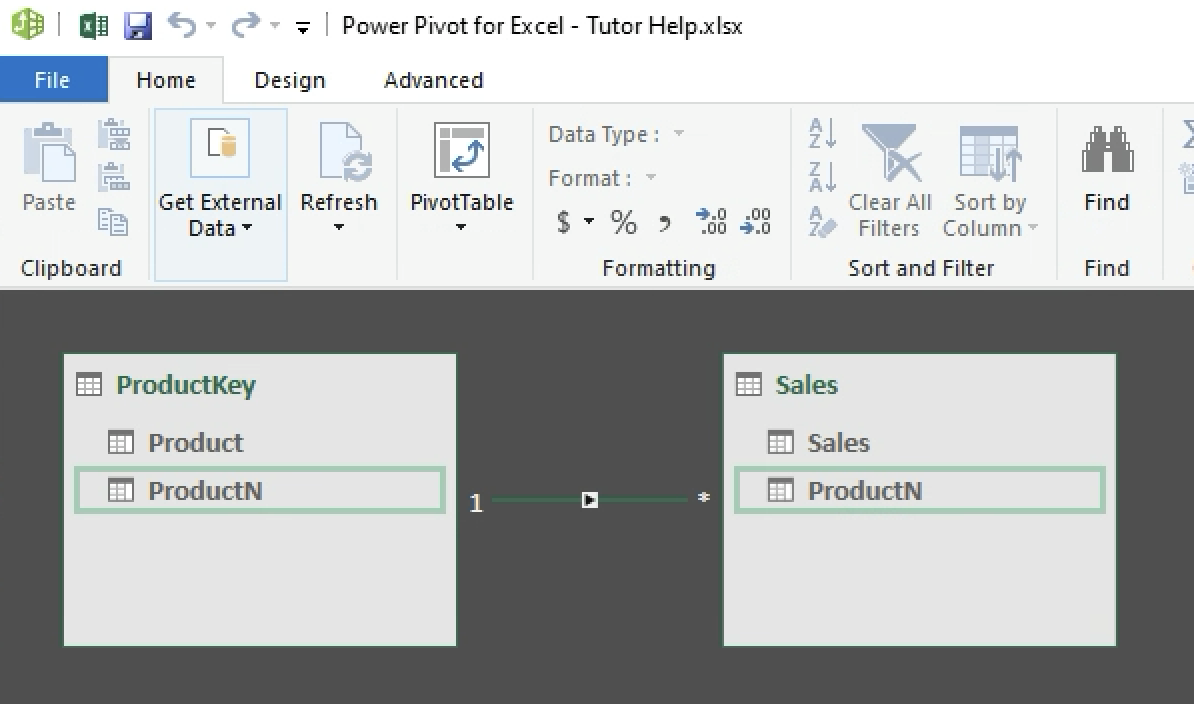Open the undo history dropdown arrow
This screenshot has width=1194, height=704.
tap(211, 26)
